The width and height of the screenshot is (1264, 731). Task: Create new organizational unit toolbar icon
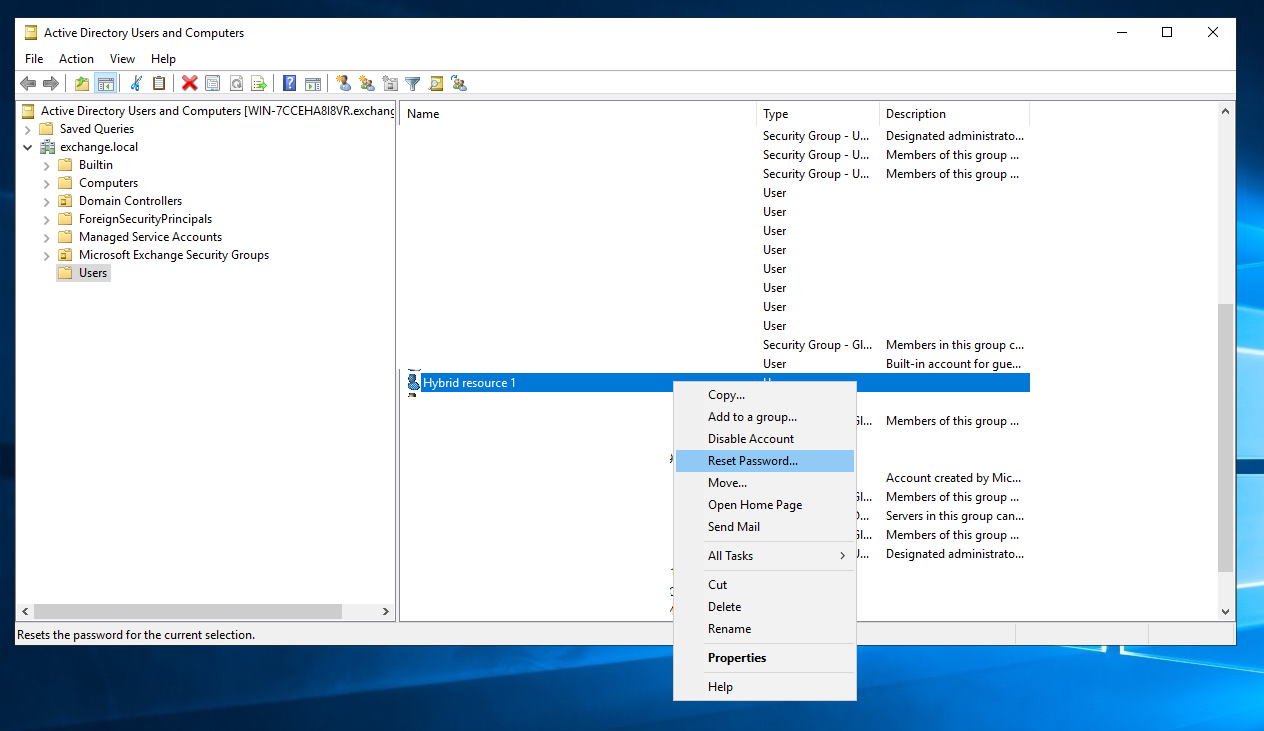click(x=390, y=83)
